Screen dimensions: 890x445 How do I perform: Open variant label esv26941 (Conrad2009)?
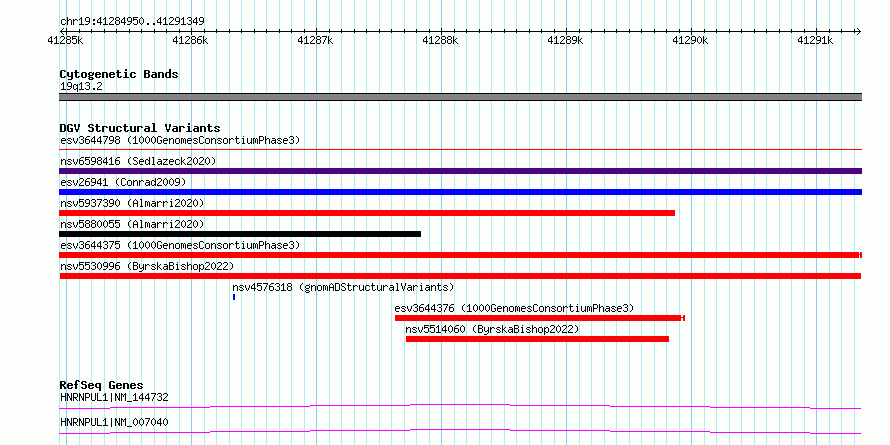click(x=123, y=182)
